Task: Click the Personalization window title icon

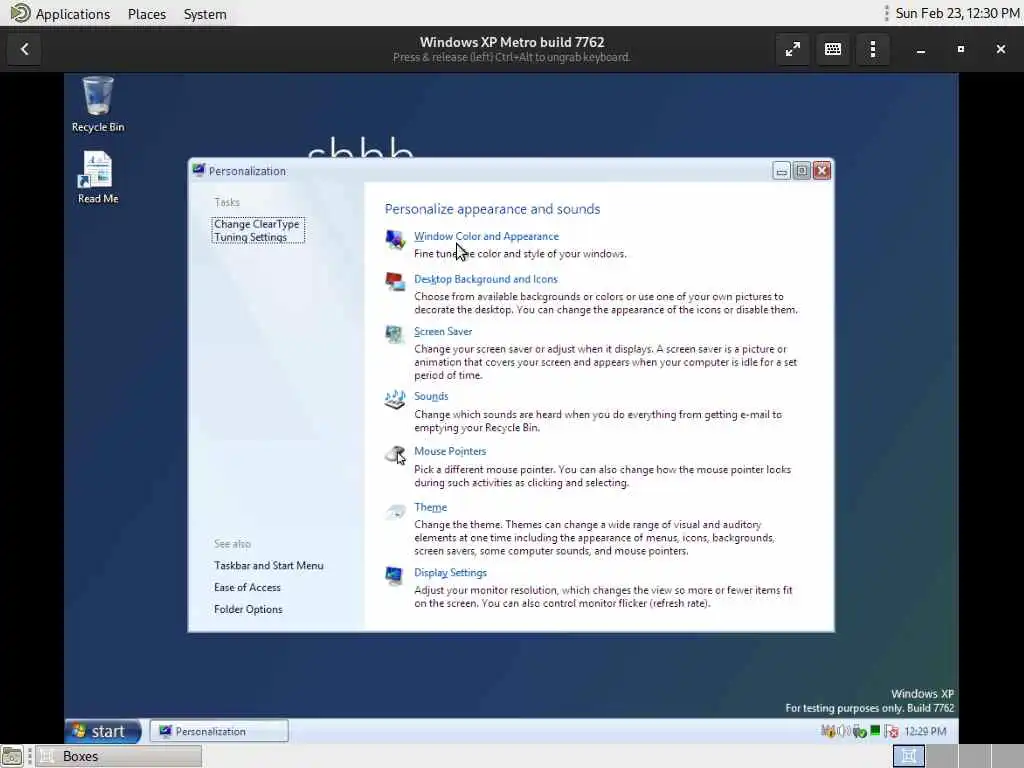Action: 199,170
